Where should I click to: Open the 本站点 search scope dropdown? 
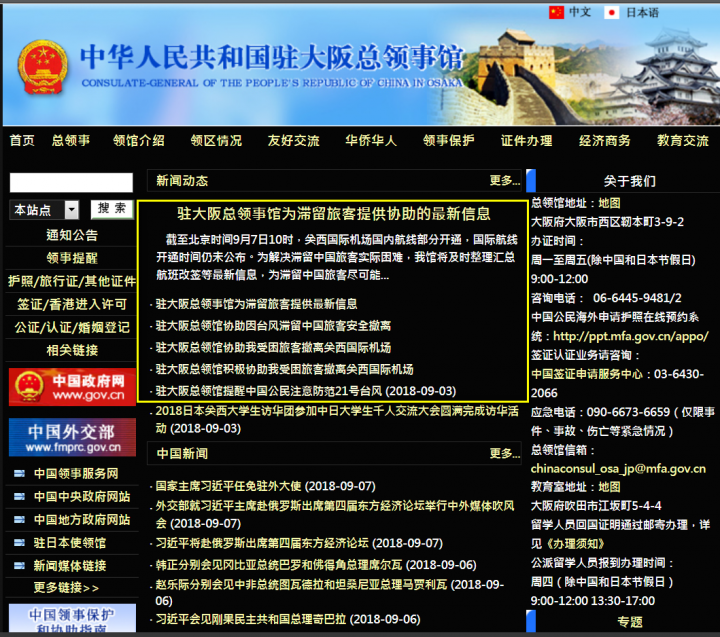[x=44, y=210]
